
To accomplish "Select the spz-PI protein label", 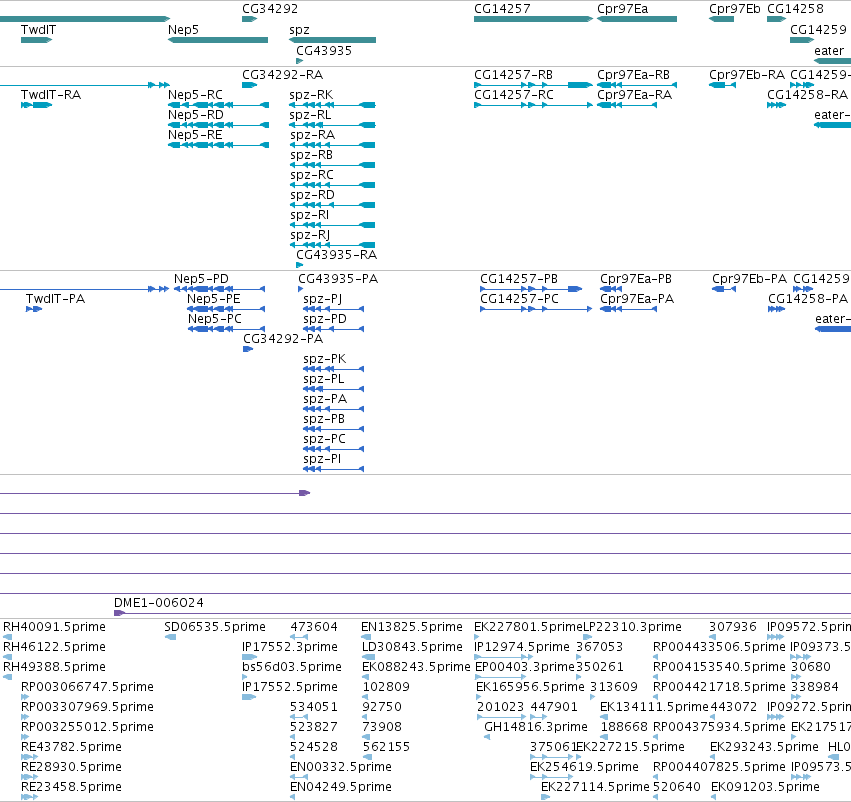I will pos(322,460).
